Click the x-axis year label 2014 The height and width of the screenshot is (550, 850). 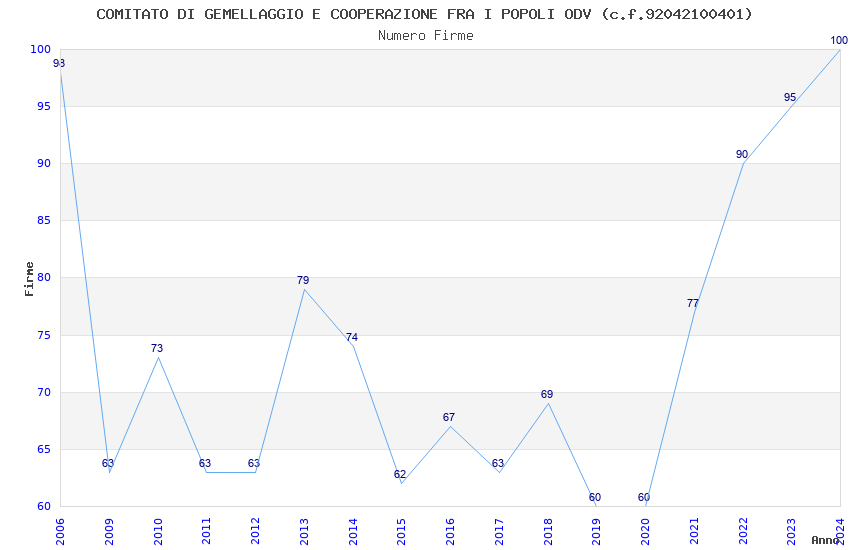353,531
